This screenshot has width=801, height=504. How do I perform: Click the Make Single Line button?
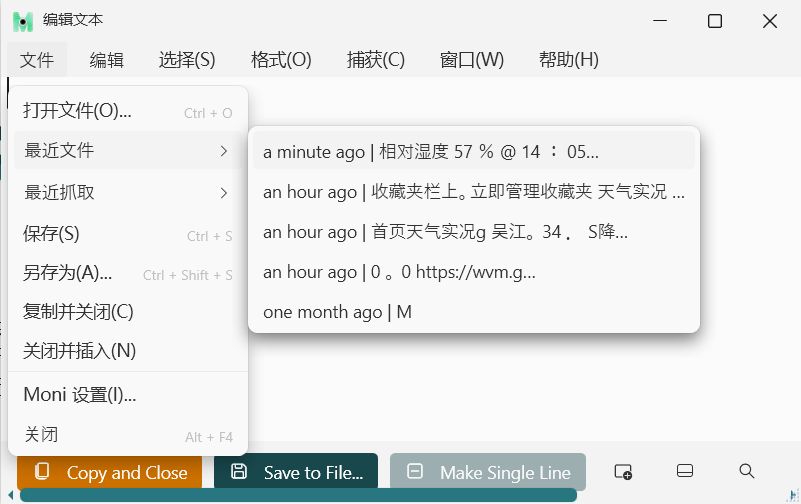click(x=488, y=472)
